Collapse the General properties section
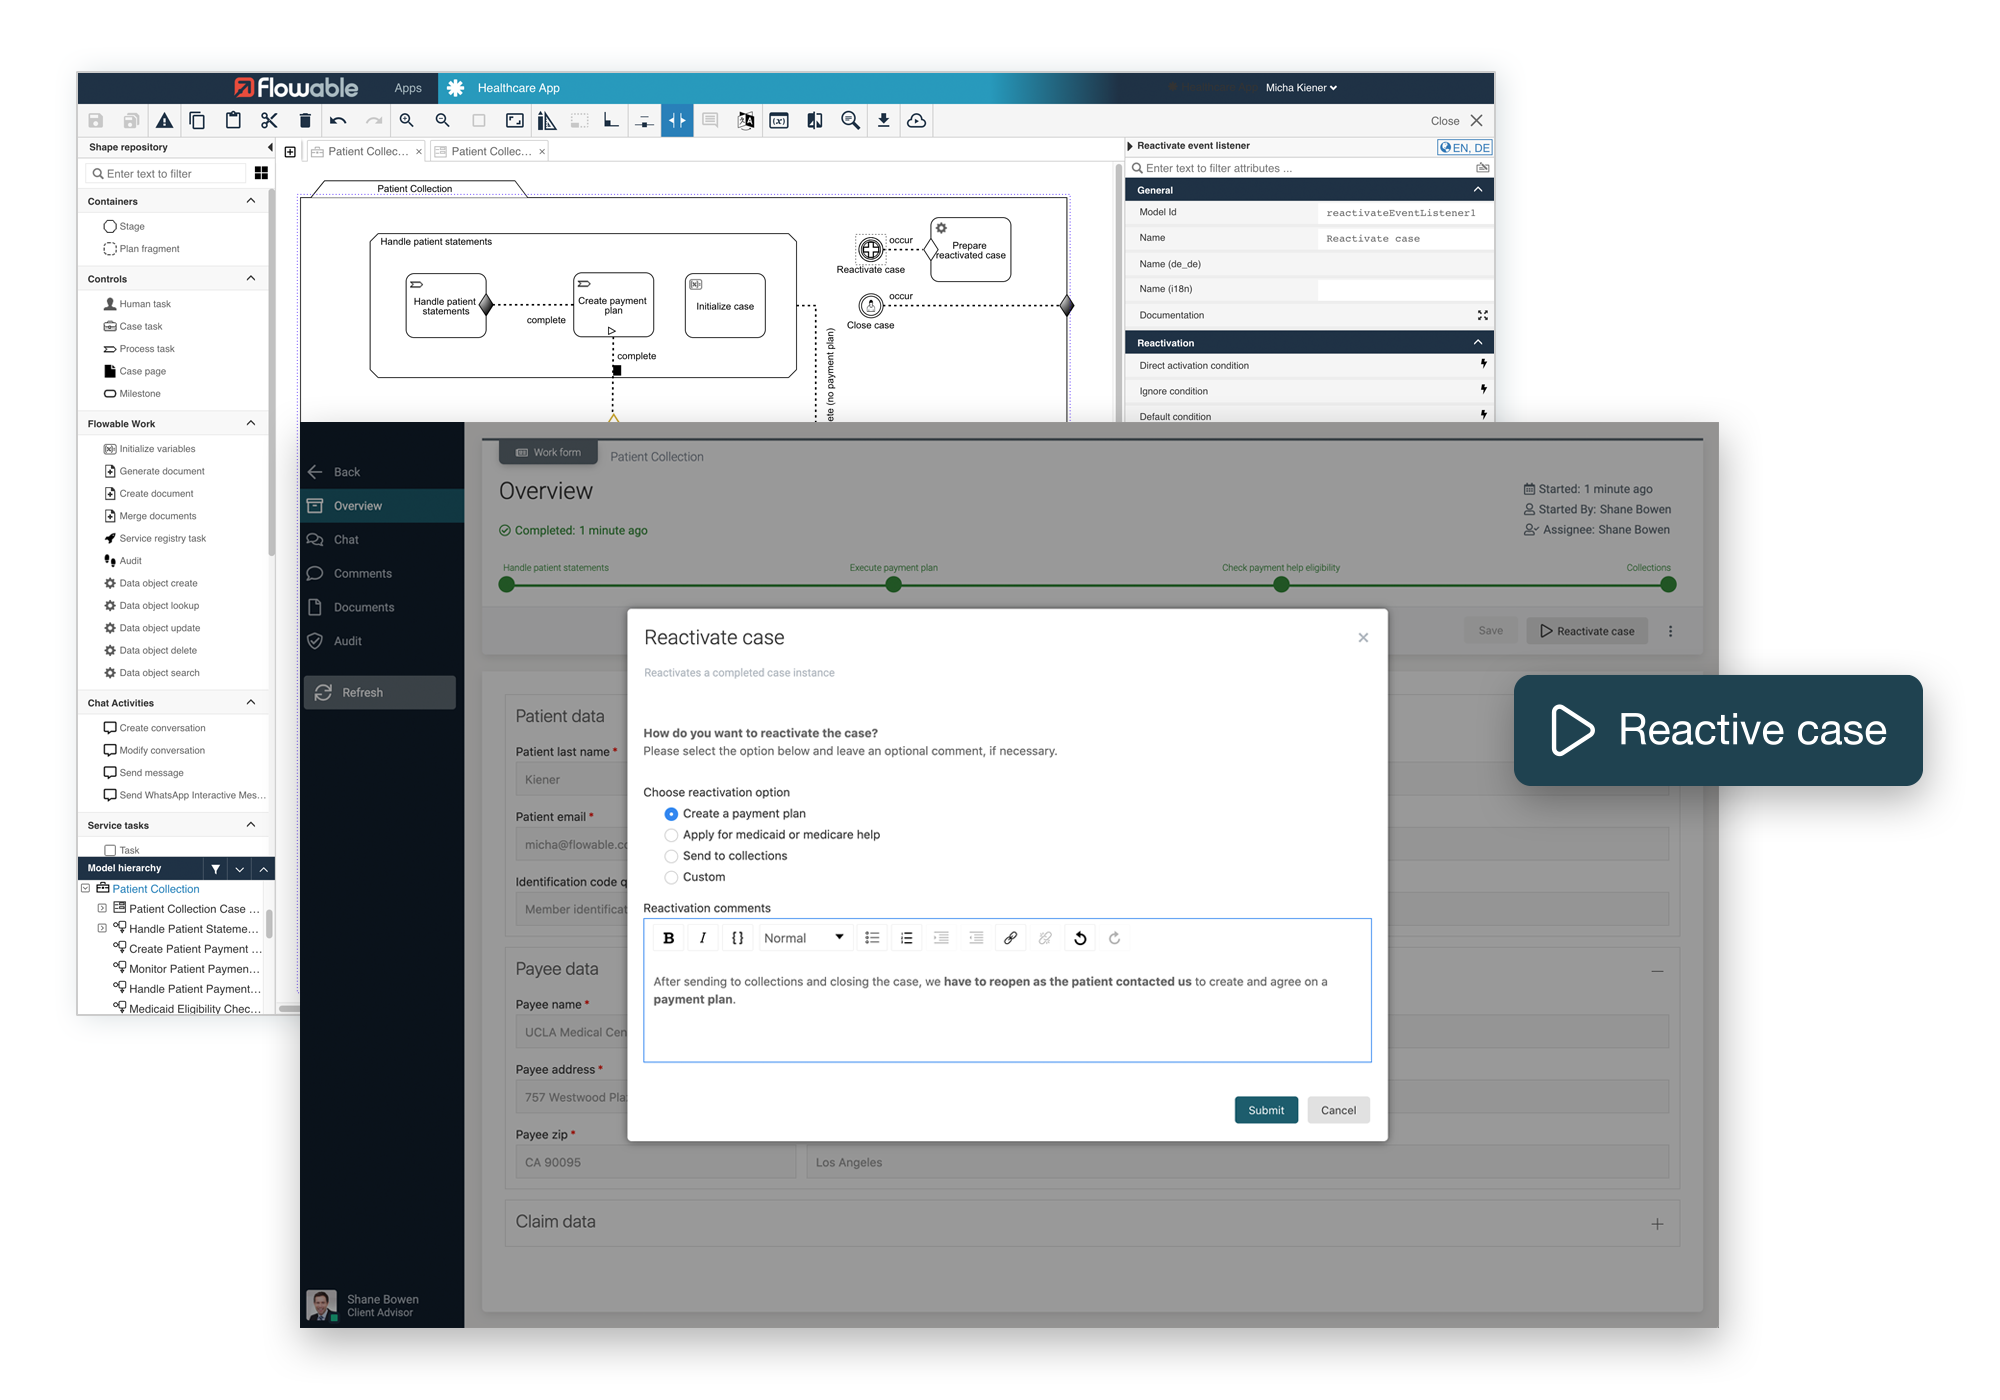 1478,190
